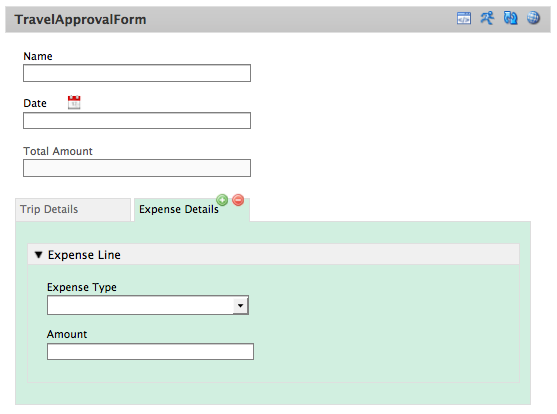Click the Total Amount label
Screen dimensions: 557x414
tap(58, 151)
